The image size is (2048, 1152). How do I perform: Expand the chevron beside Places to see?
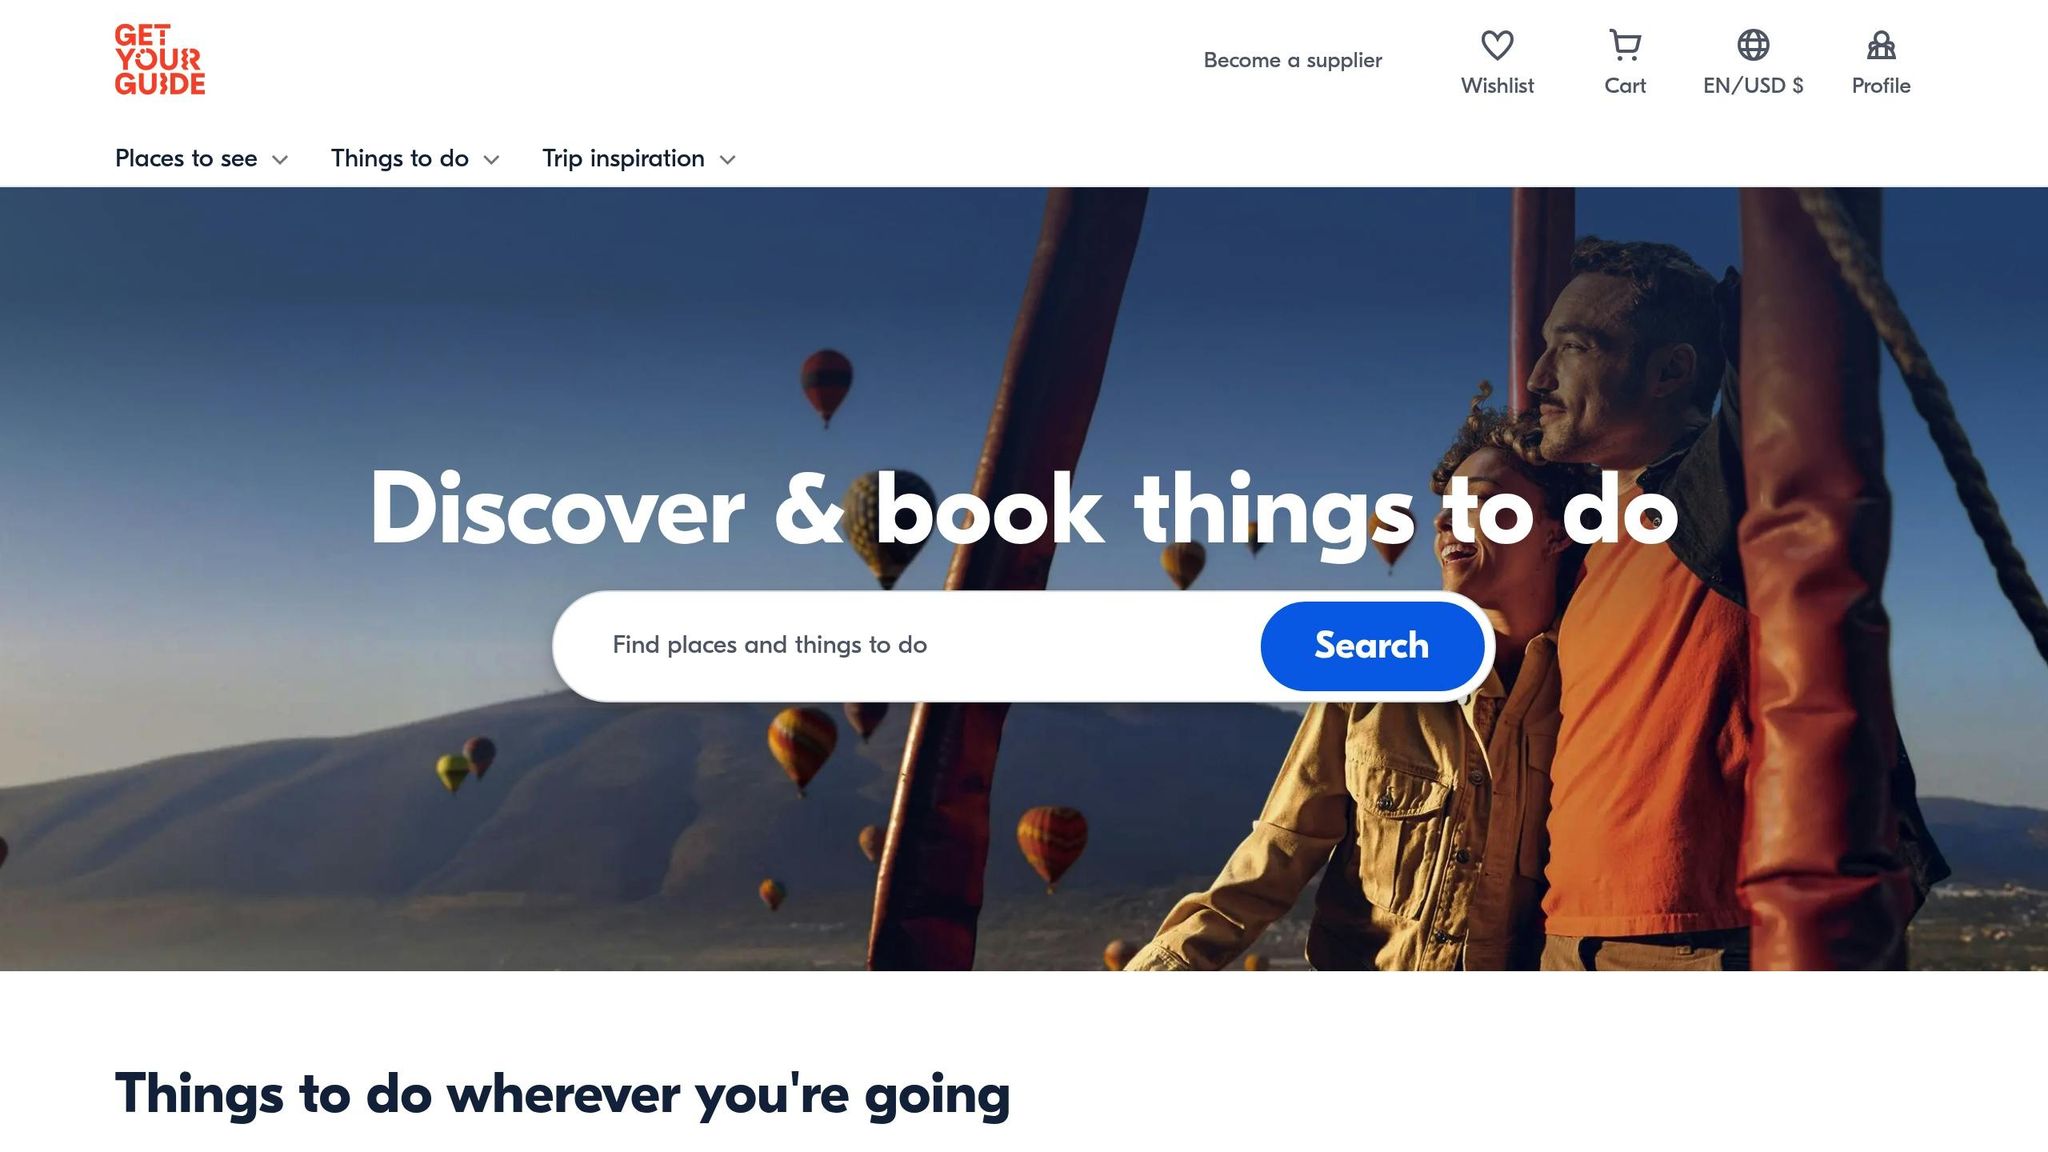click(280, 160)
